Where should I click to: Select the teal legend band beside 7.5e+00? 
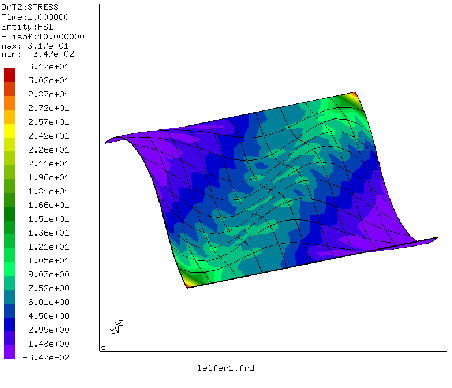(x=9, y=283)
